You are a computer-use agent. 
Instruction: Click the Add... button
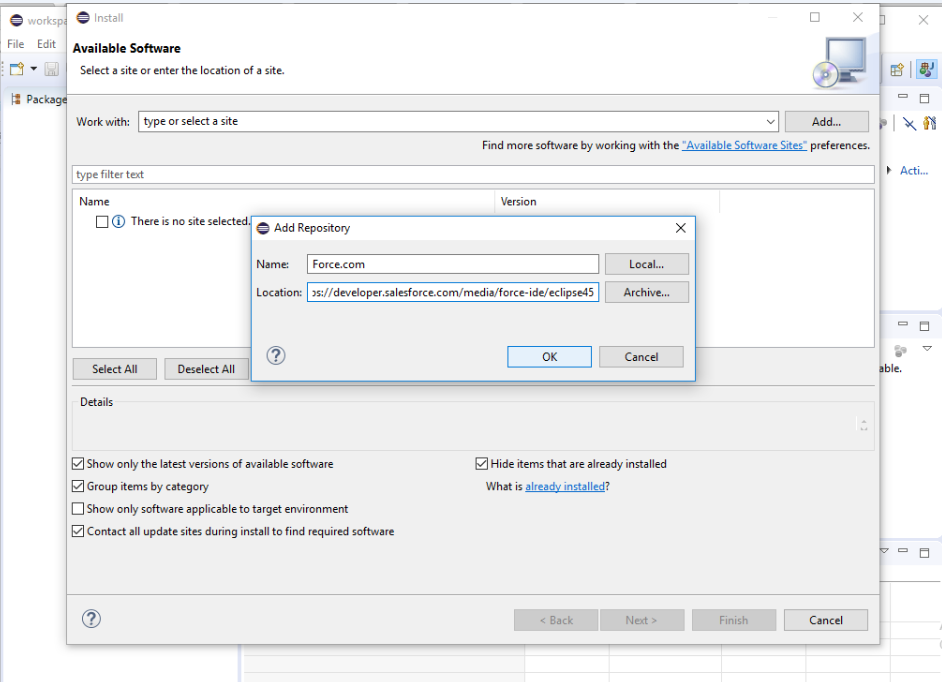pos(827,121)
